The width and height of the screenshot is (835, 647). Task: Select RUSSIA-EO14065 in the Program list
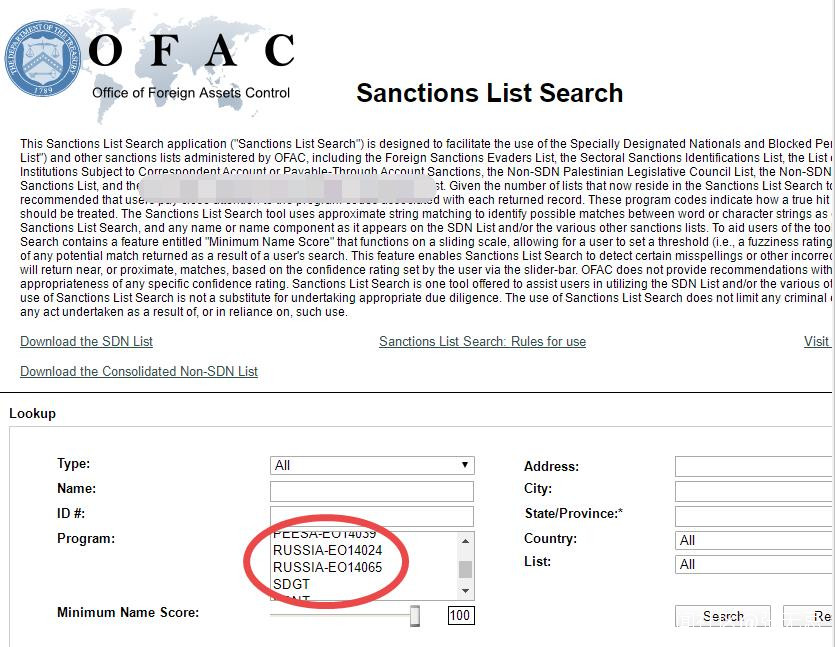(327, 567)
